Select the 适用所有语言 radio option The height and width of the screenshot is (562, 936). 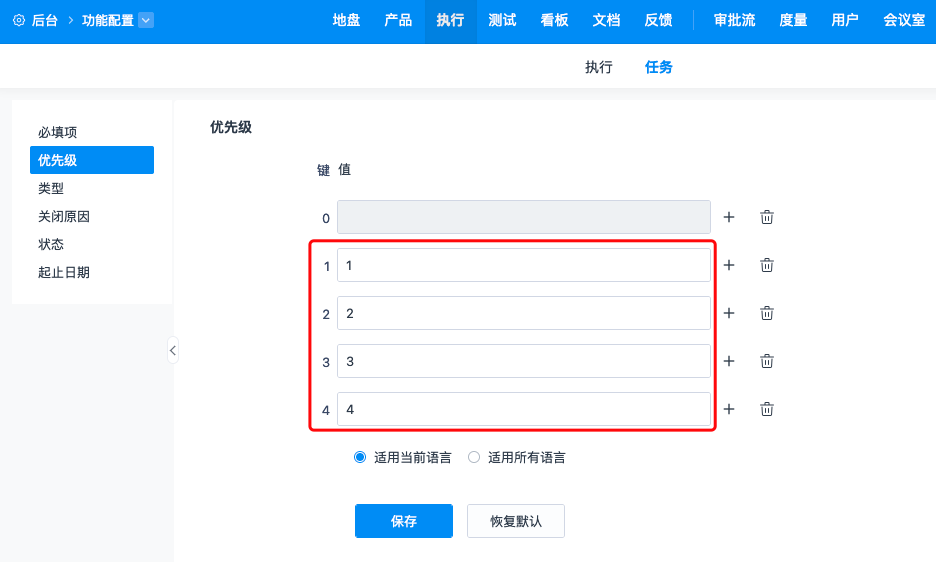tap(474, 457)
